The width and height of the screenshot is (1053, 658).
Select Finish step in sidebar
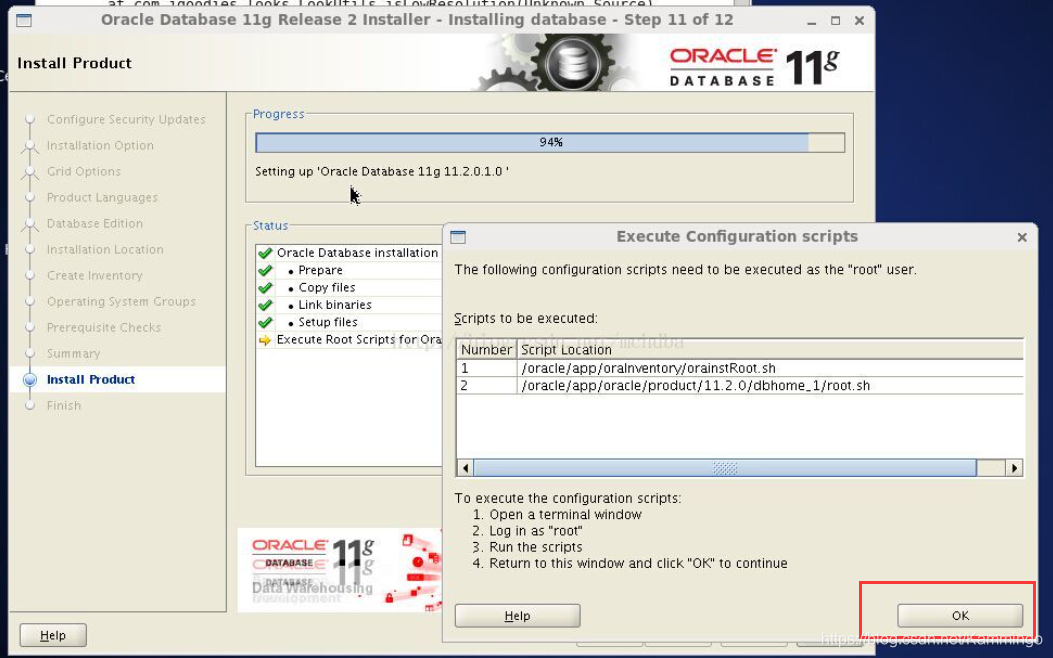pos(64,406)
